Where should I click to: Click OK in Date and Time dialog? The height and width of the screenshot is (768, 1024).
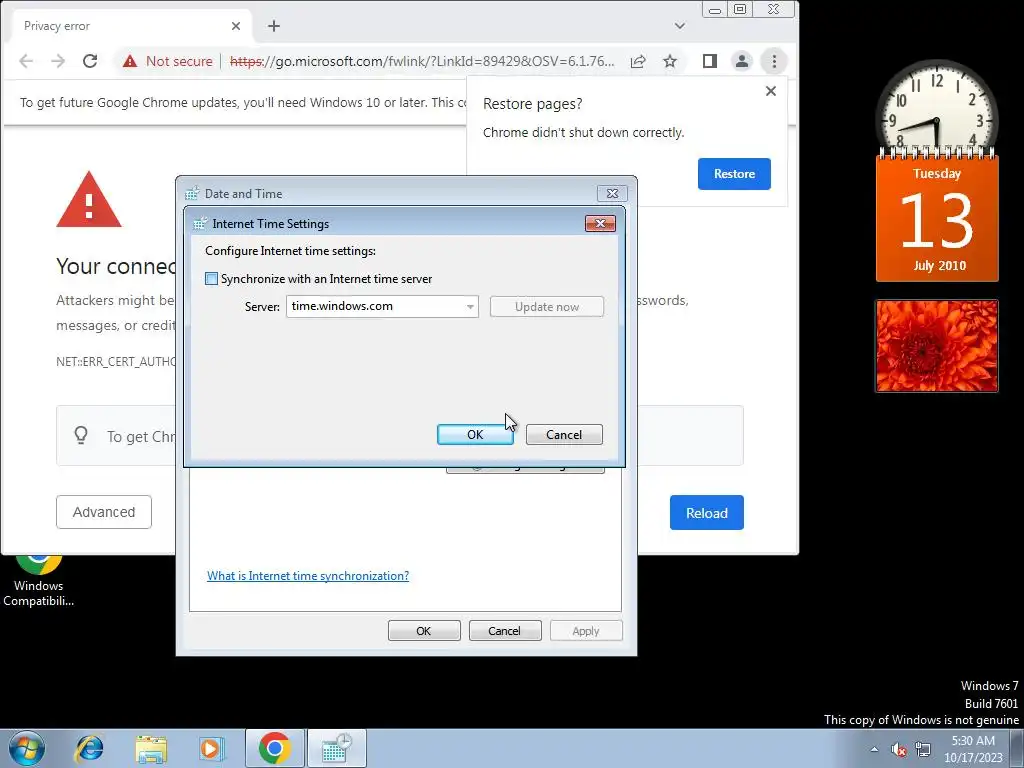point(424,631)
